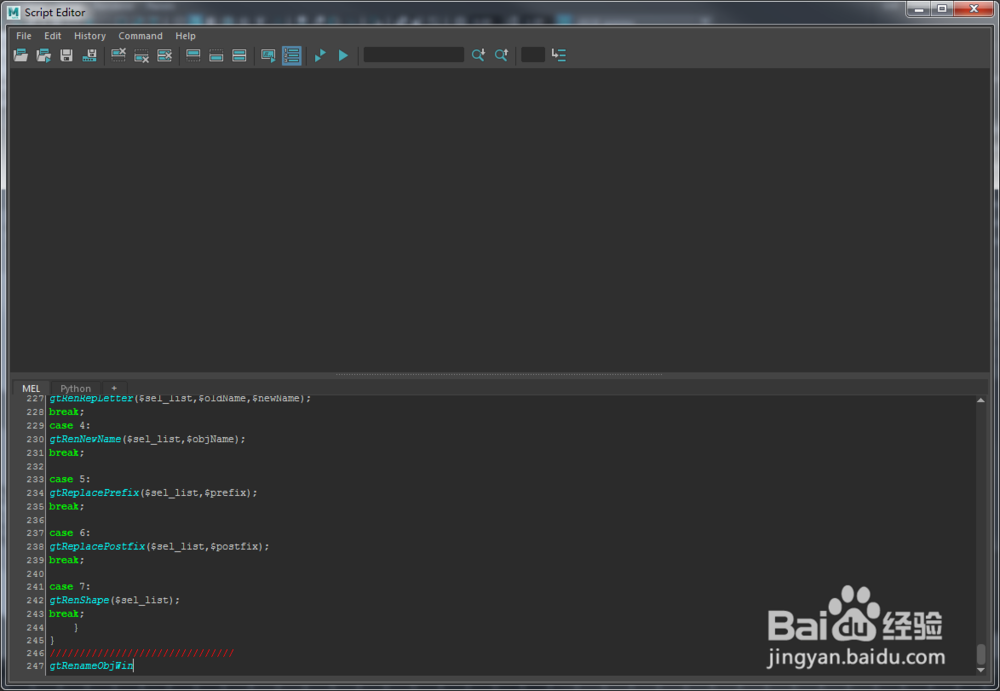
Task: Add a new script tab with plus
Action: (x=114, y=388)
